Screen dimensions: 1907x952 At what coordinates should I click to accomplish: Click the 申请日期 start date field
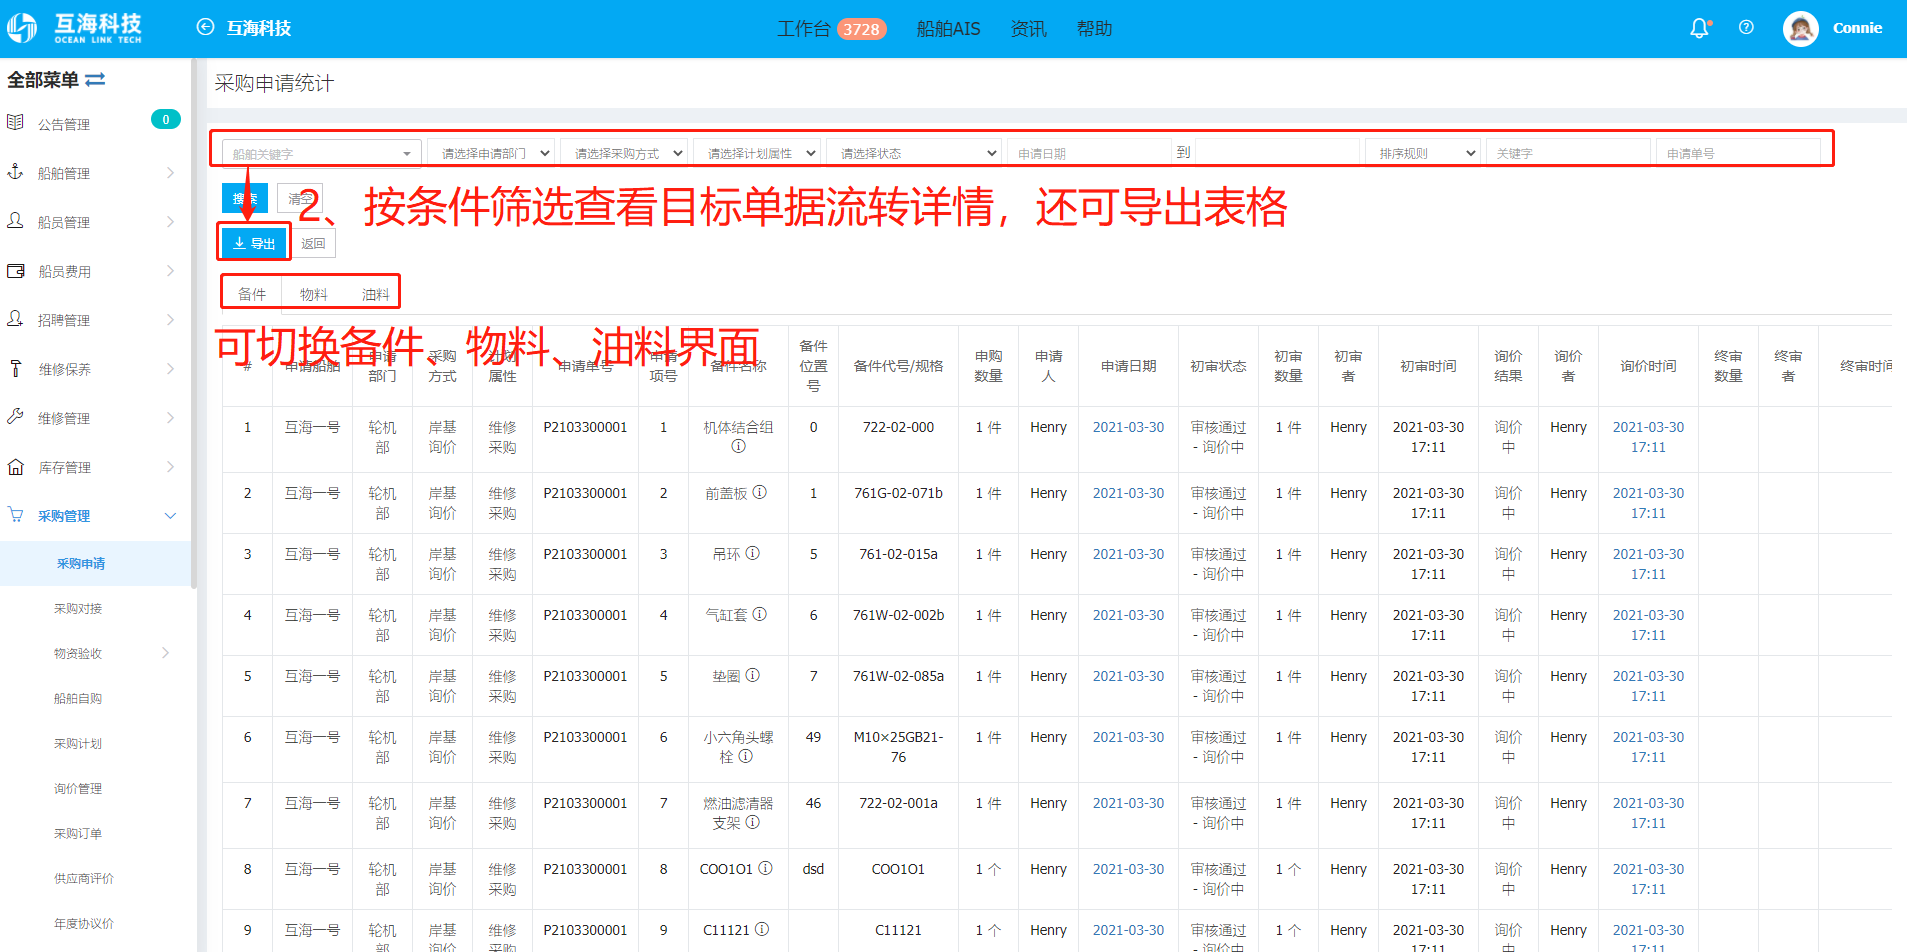[1089, 153]
